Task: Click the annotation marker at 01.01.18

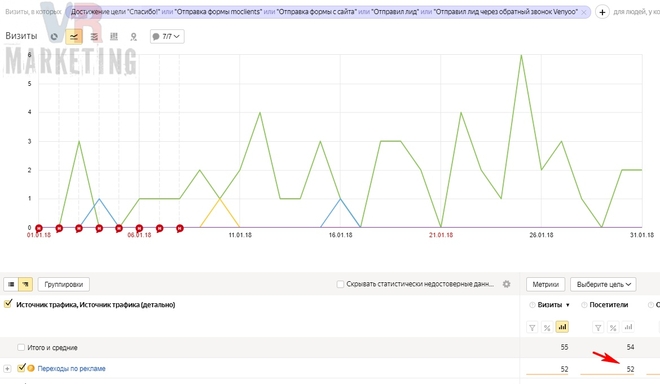Action: [39, 228]
